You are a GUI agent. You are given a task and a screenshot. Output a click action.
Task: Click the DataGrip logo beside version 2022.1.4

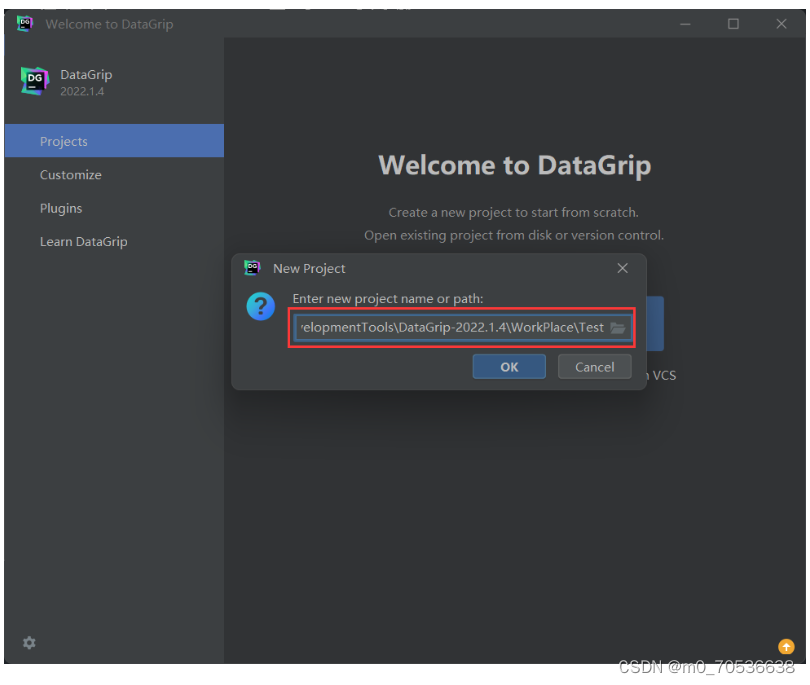point(35,81)
